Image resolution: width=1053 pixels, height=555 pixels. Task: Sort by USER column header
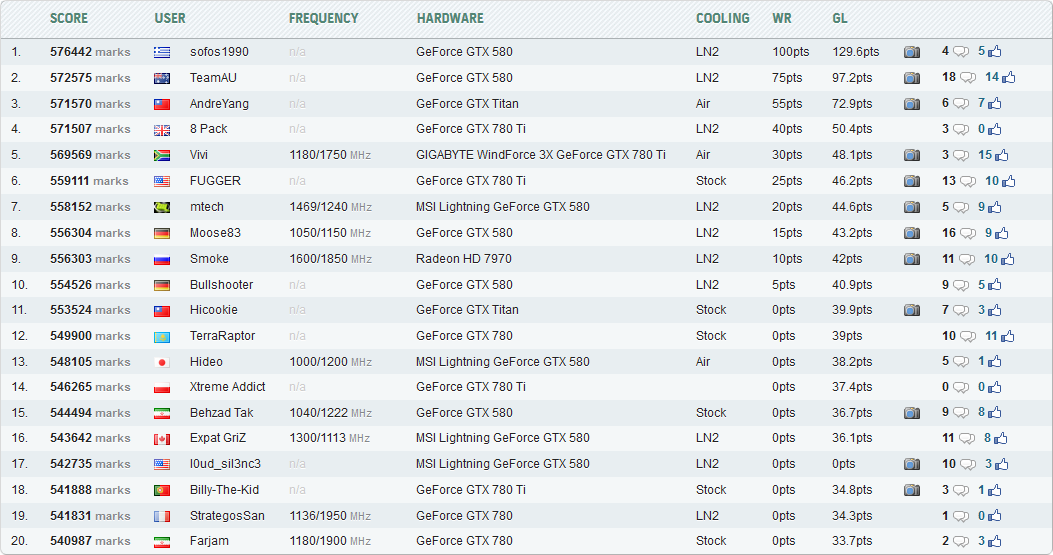[x=170, y=18]
